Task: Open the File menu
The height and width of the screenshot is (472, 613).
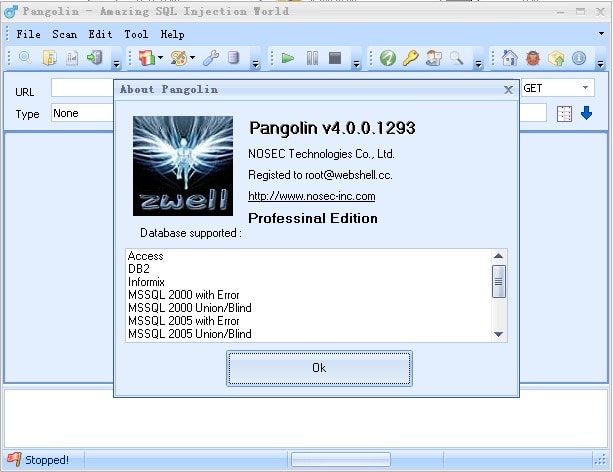Action: click(29, 34)
